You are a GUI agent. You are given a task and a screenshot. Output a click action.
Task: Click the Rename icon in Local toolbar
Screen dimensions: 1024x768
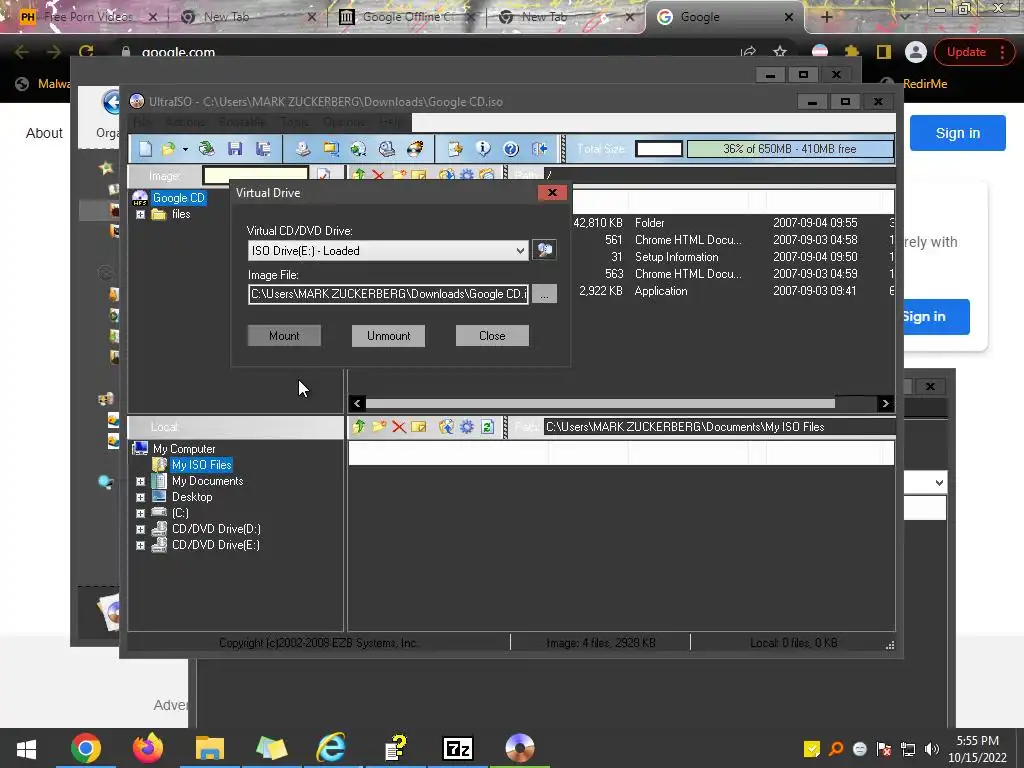coord(419,427)
